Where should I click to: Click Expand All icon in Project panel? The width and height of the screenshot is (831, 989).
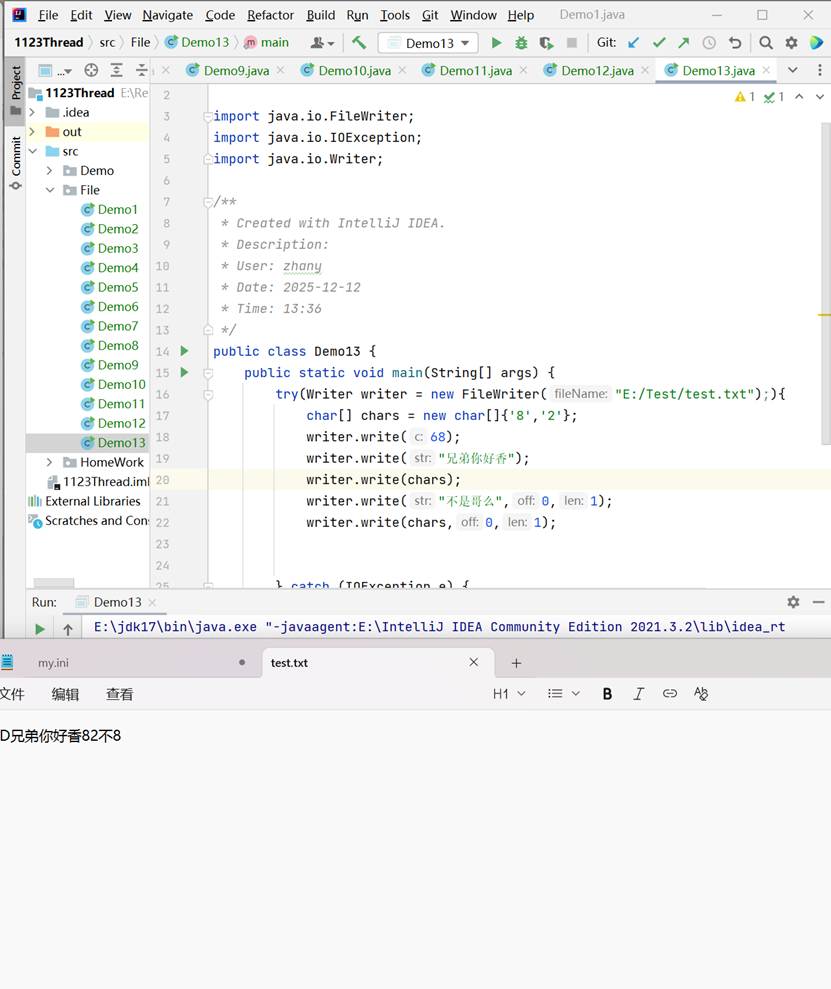coord(116,71)
